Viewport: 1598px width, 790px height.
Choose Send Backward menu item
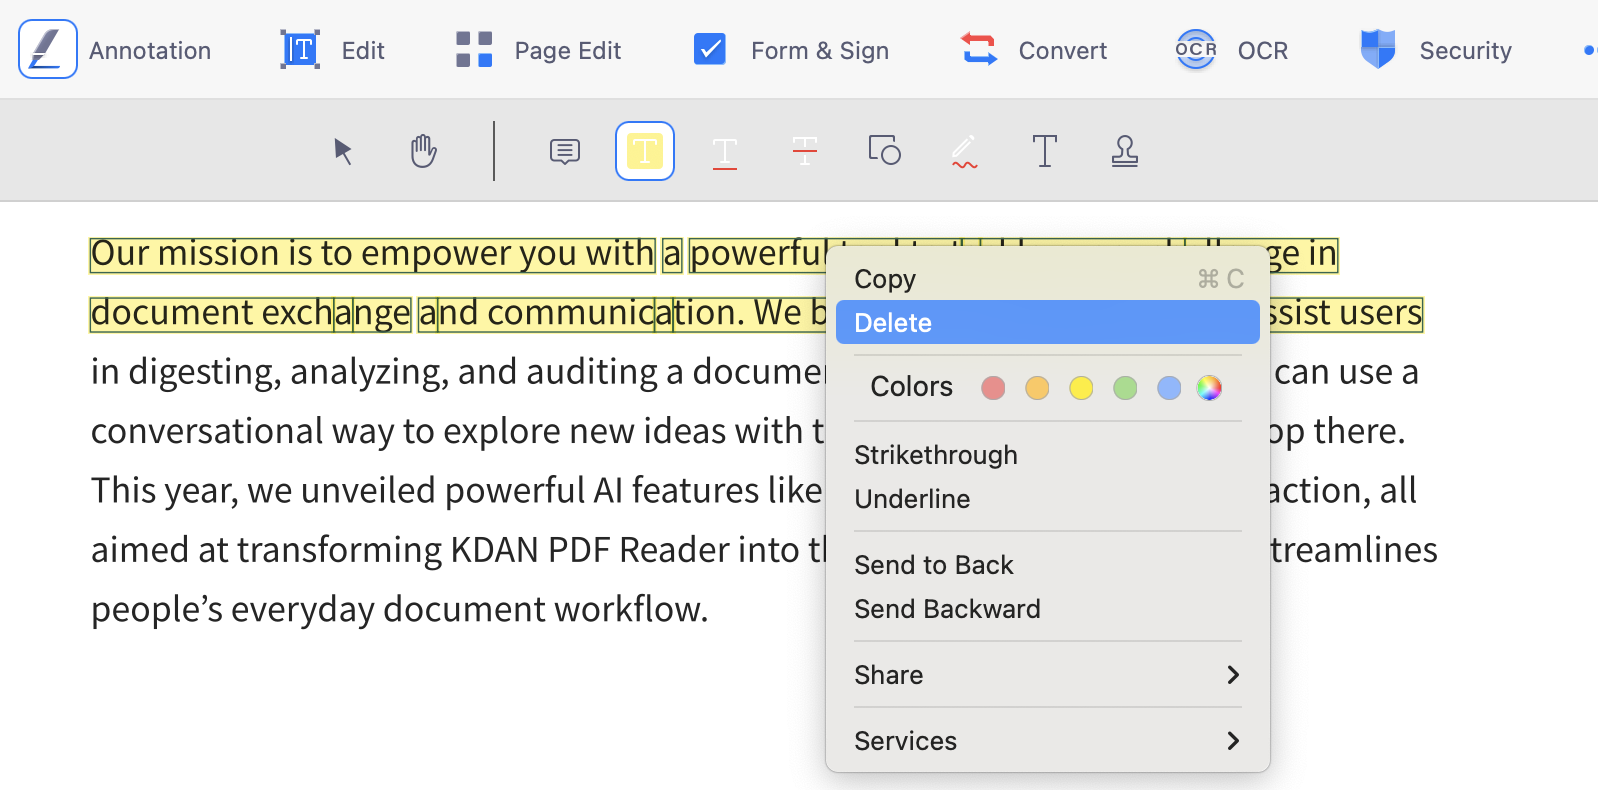click(x=1047, y=609)
